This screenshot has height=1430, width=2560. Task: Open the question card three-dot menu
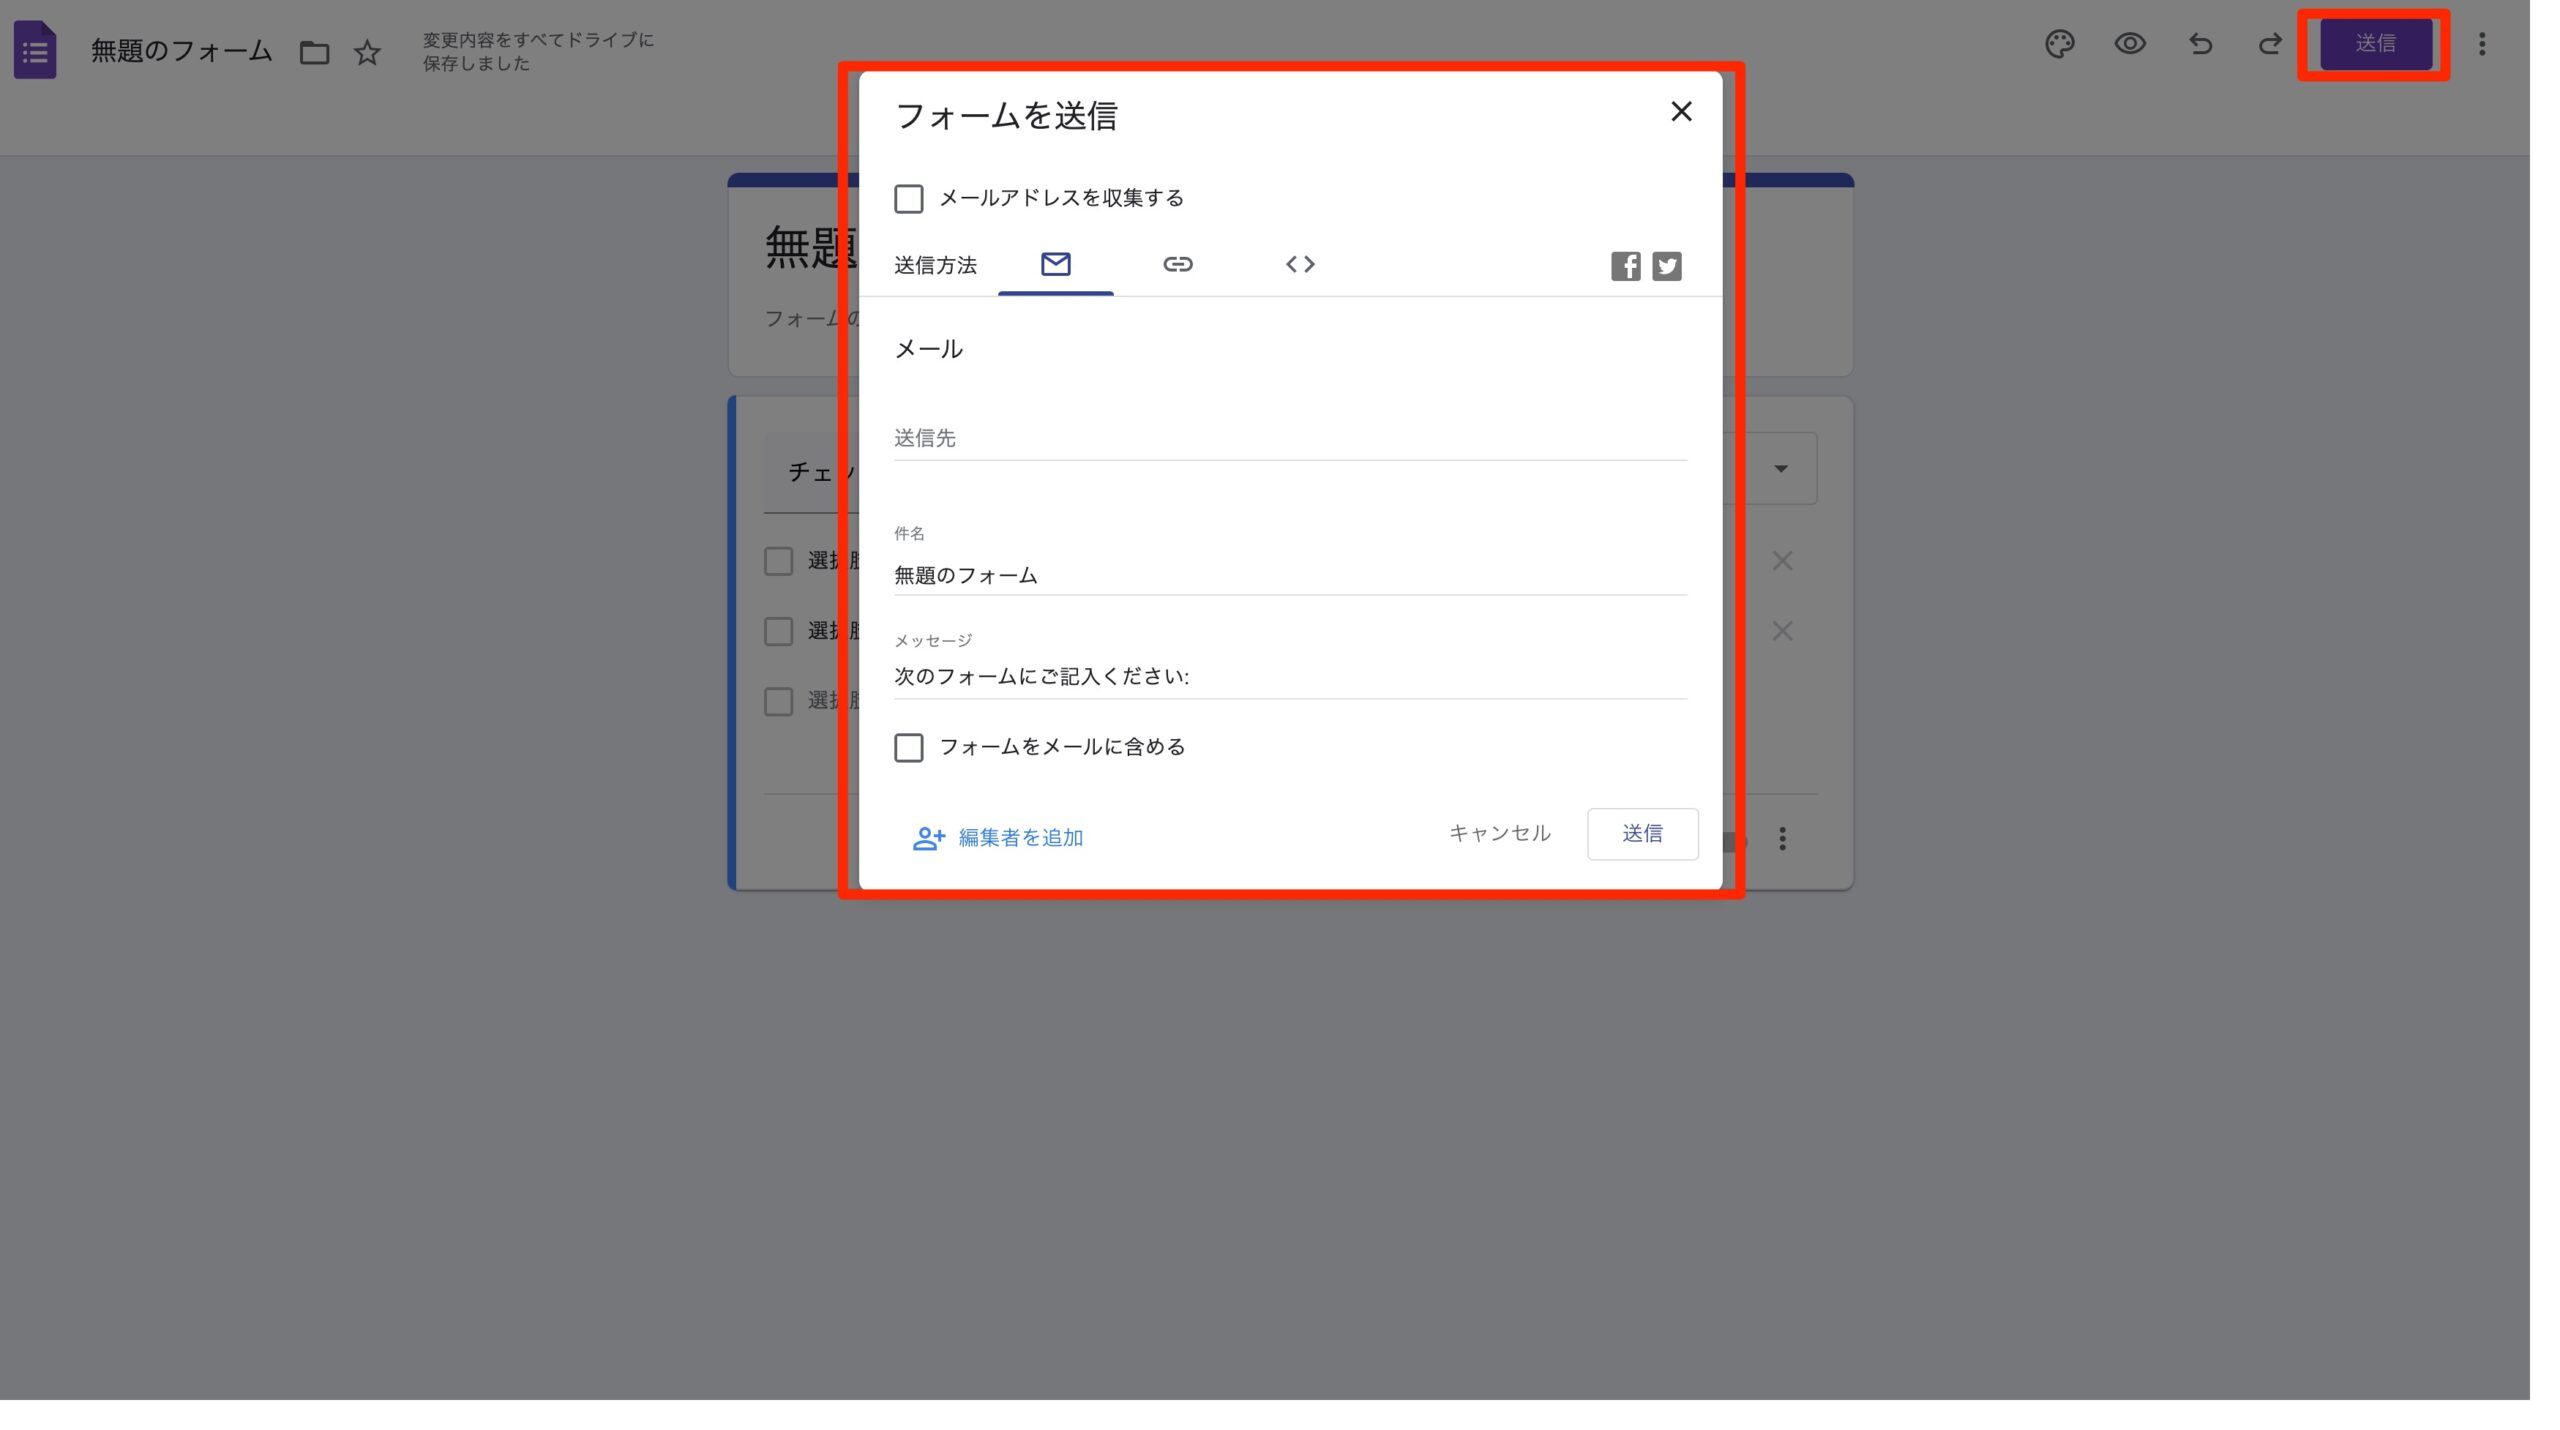1783,838
